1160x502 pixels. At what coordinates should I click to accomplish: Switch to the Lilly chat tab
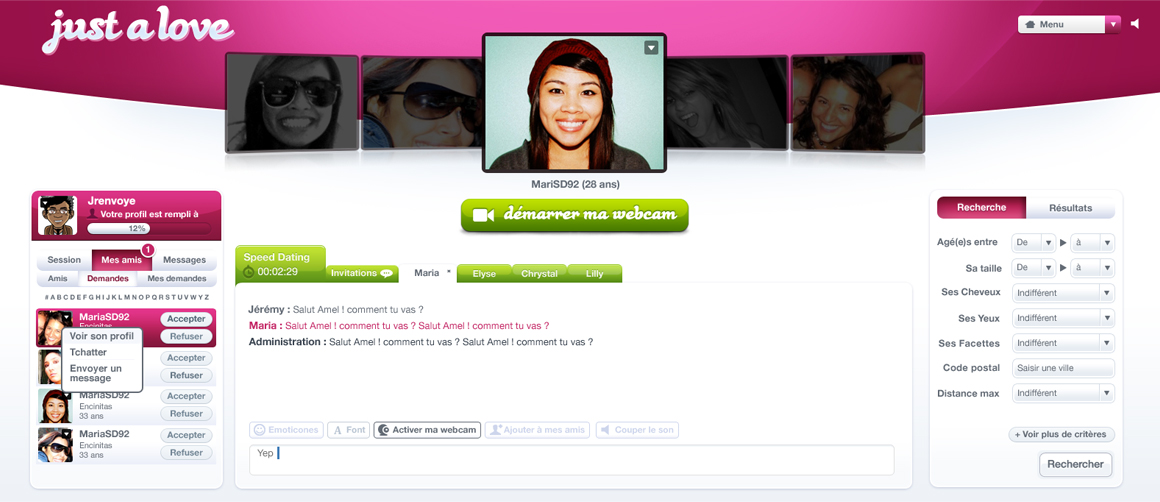(x=595, y=274)
